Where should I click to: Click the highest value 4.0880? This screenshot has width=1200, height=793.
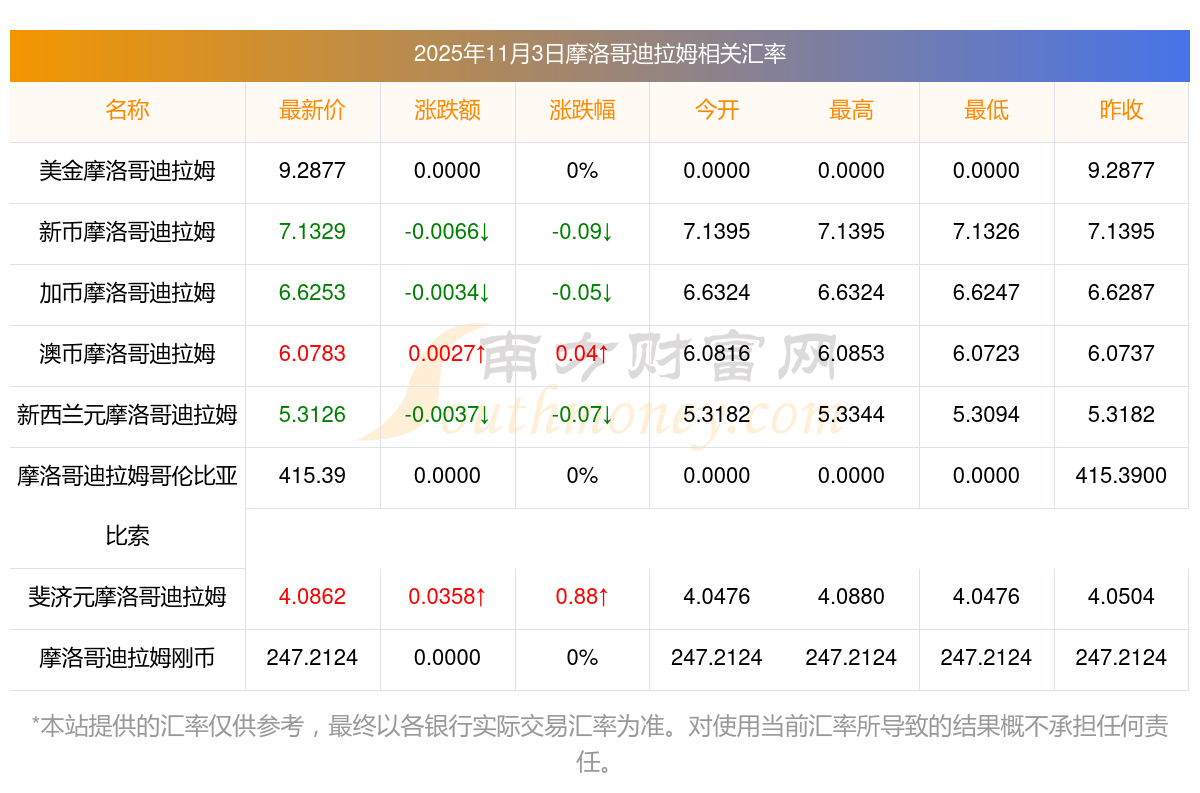coord(851,597)
